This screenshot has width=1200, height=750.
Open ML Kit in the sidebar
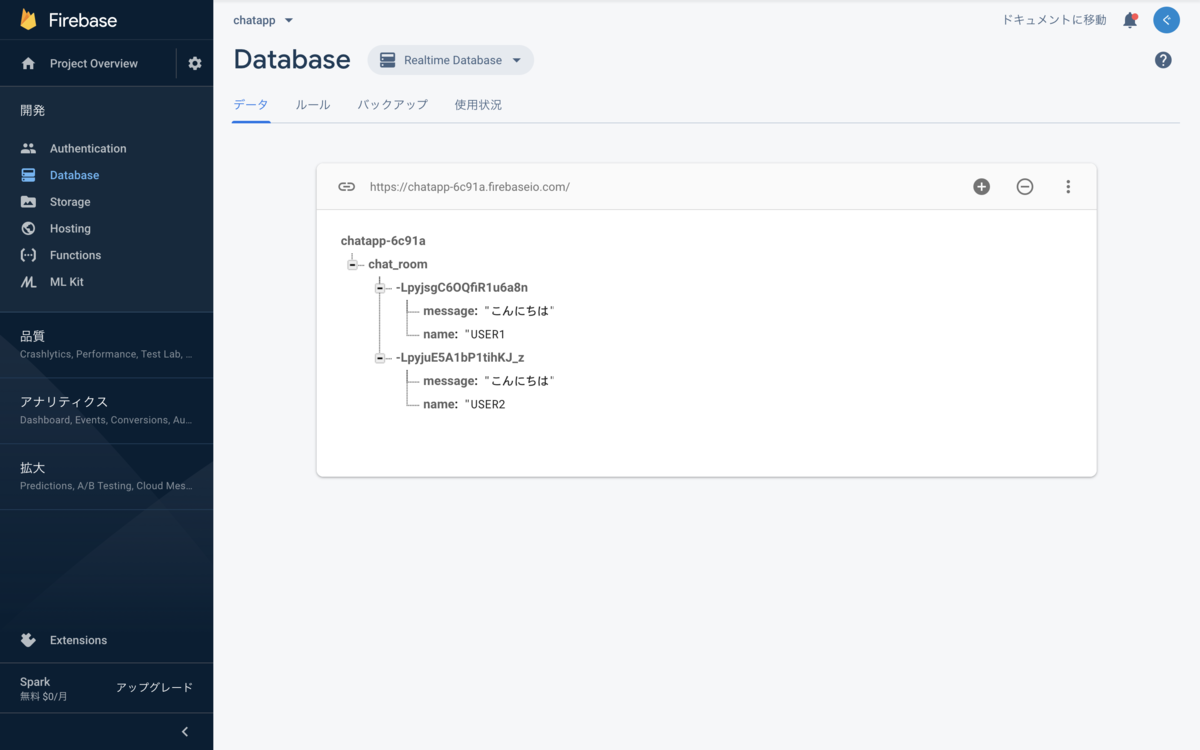pos(67,282)
